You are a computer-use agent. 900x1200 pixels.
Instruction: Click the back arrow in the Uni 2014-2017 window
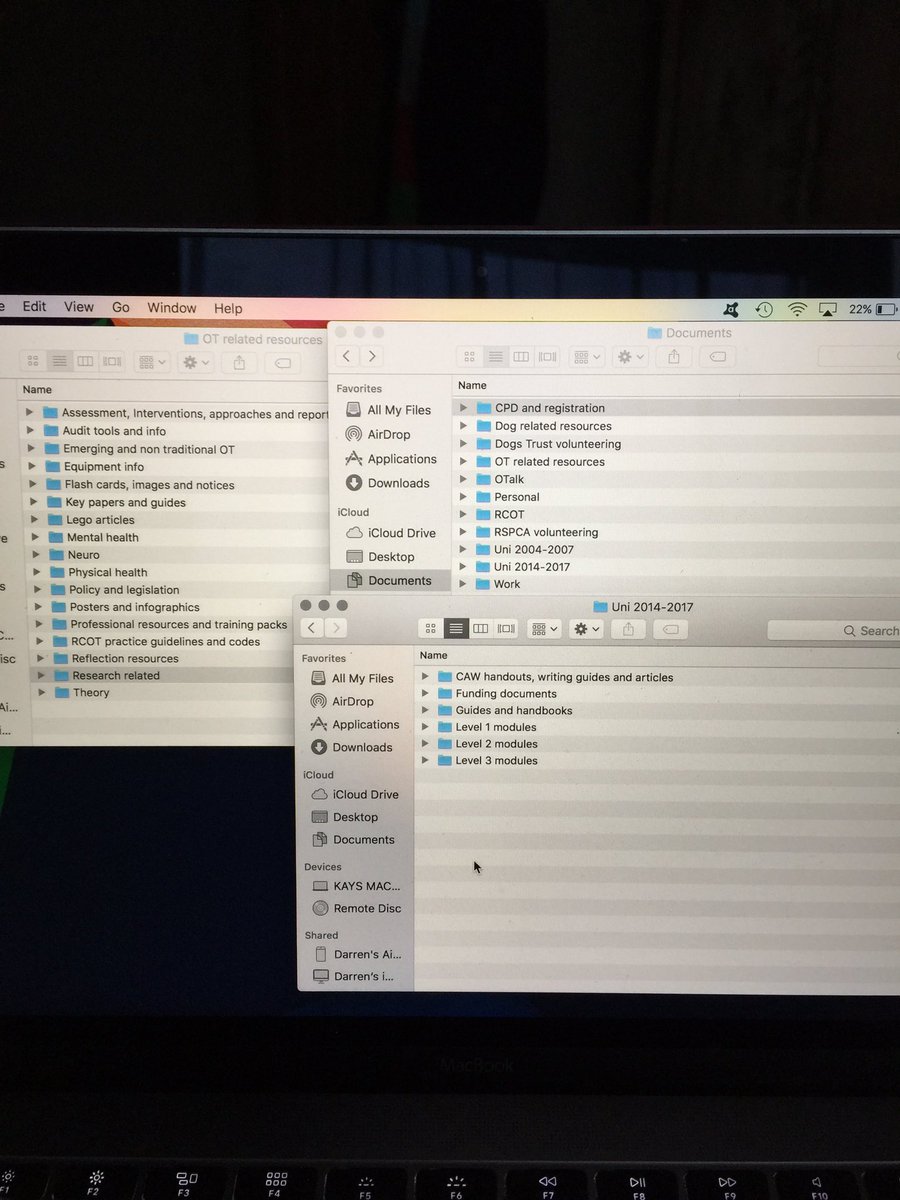pos(311,628)
